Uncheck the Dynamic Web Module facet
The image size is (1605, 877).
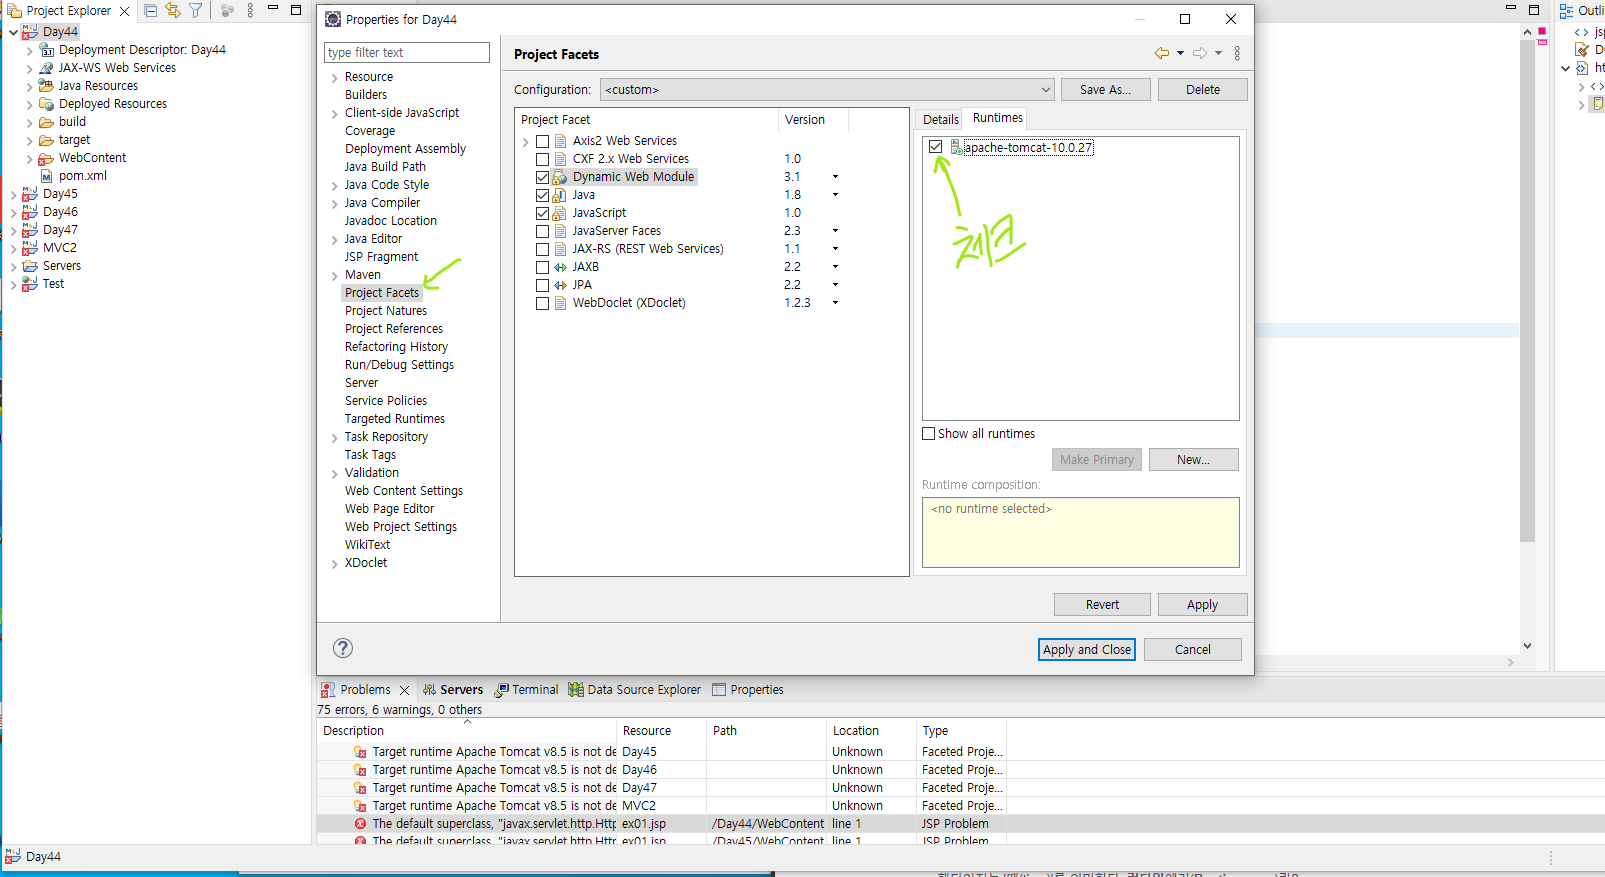[x=542, y=177]
